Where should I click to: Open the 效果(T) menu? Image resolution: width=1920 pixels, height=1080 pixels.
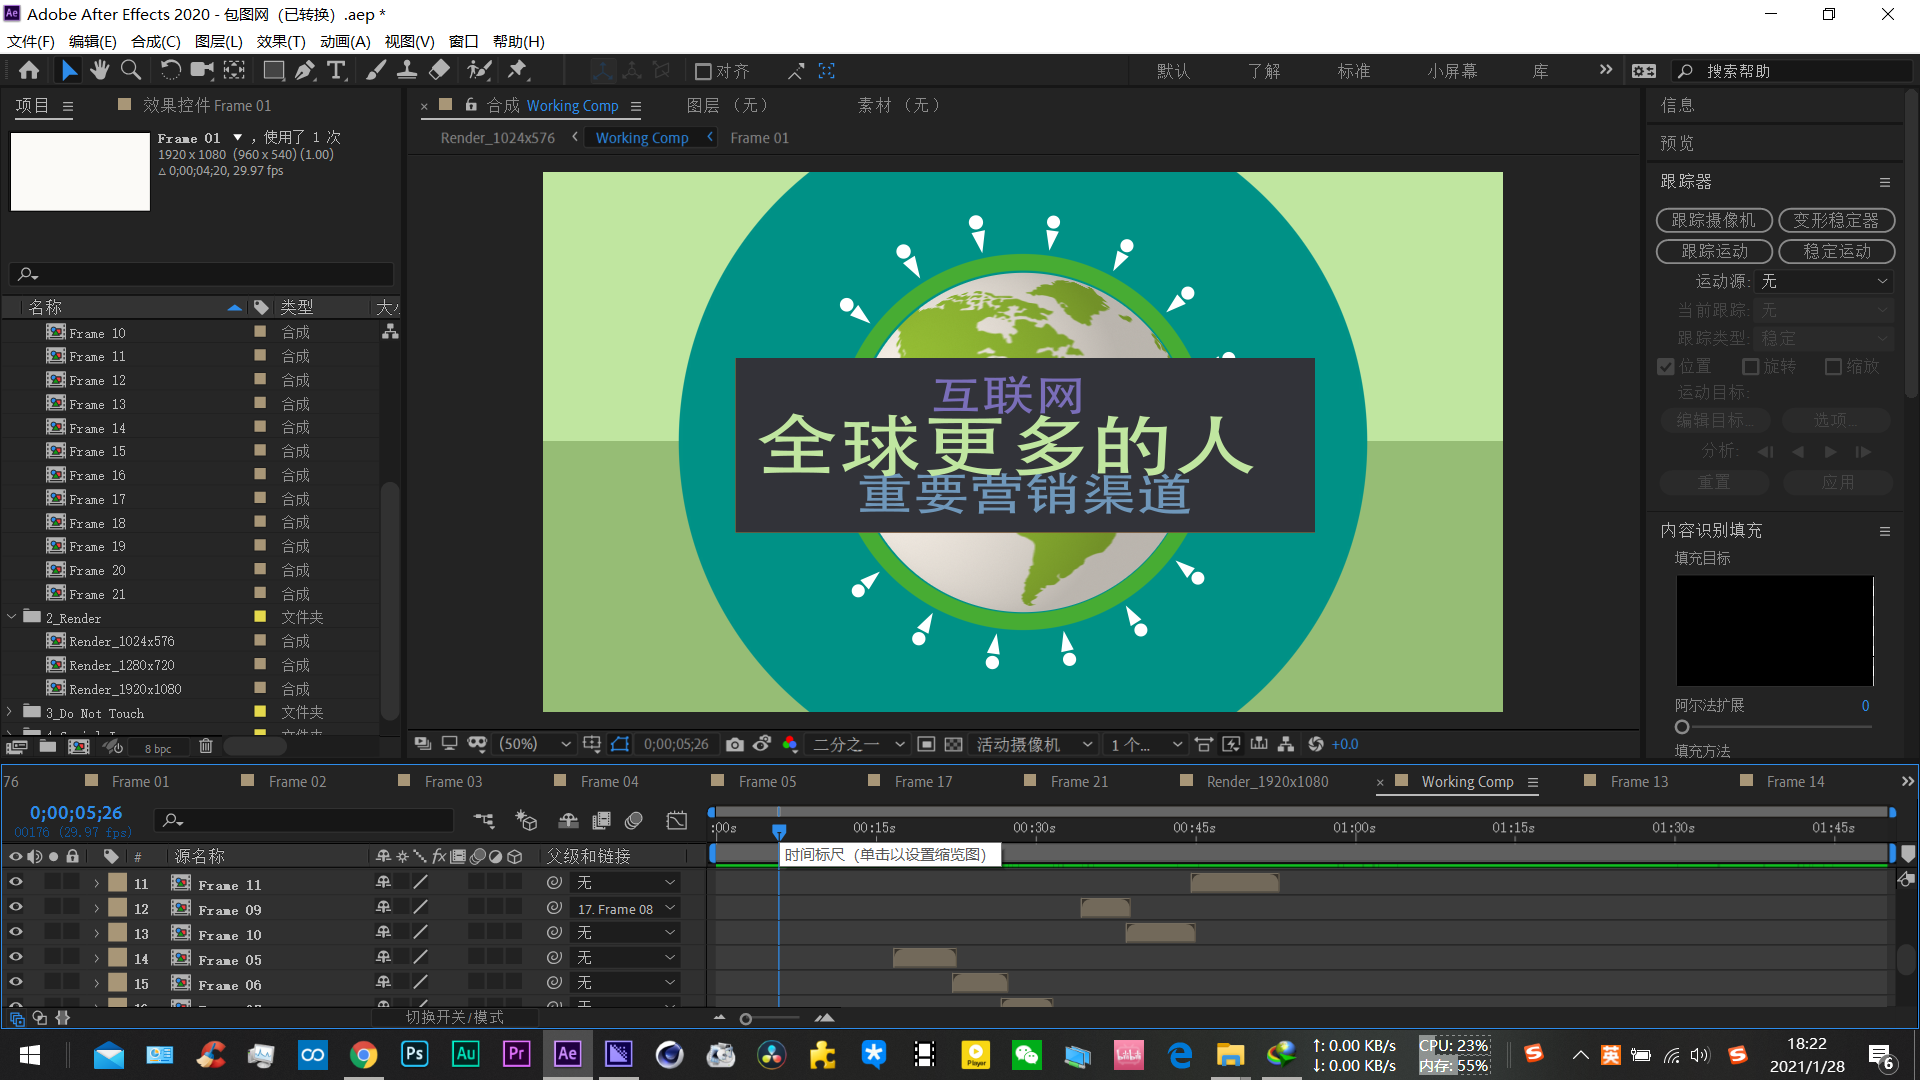click(280, 41)
